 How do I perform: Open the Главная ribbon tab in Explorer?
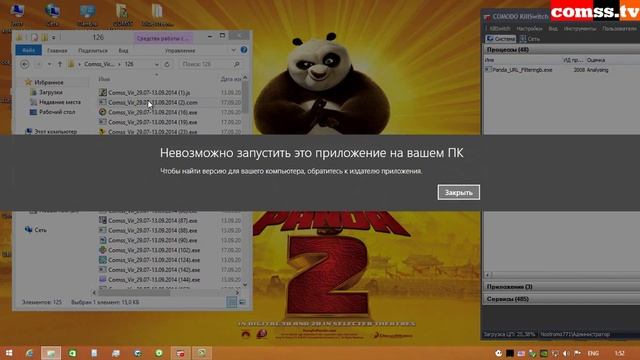57,51
